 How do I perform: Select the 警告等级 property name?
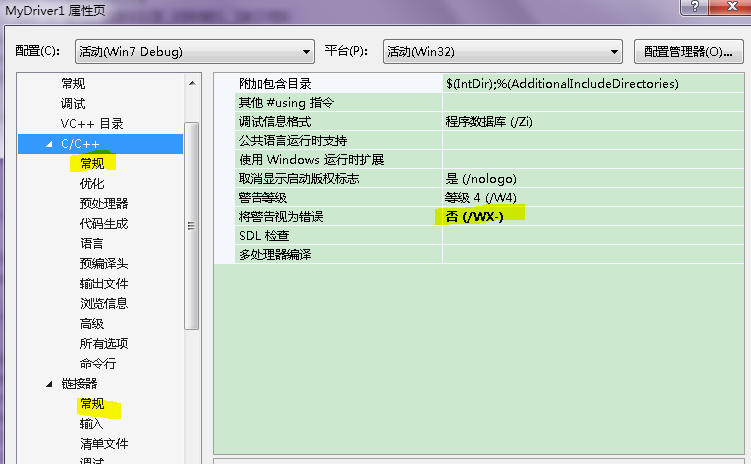263,197
